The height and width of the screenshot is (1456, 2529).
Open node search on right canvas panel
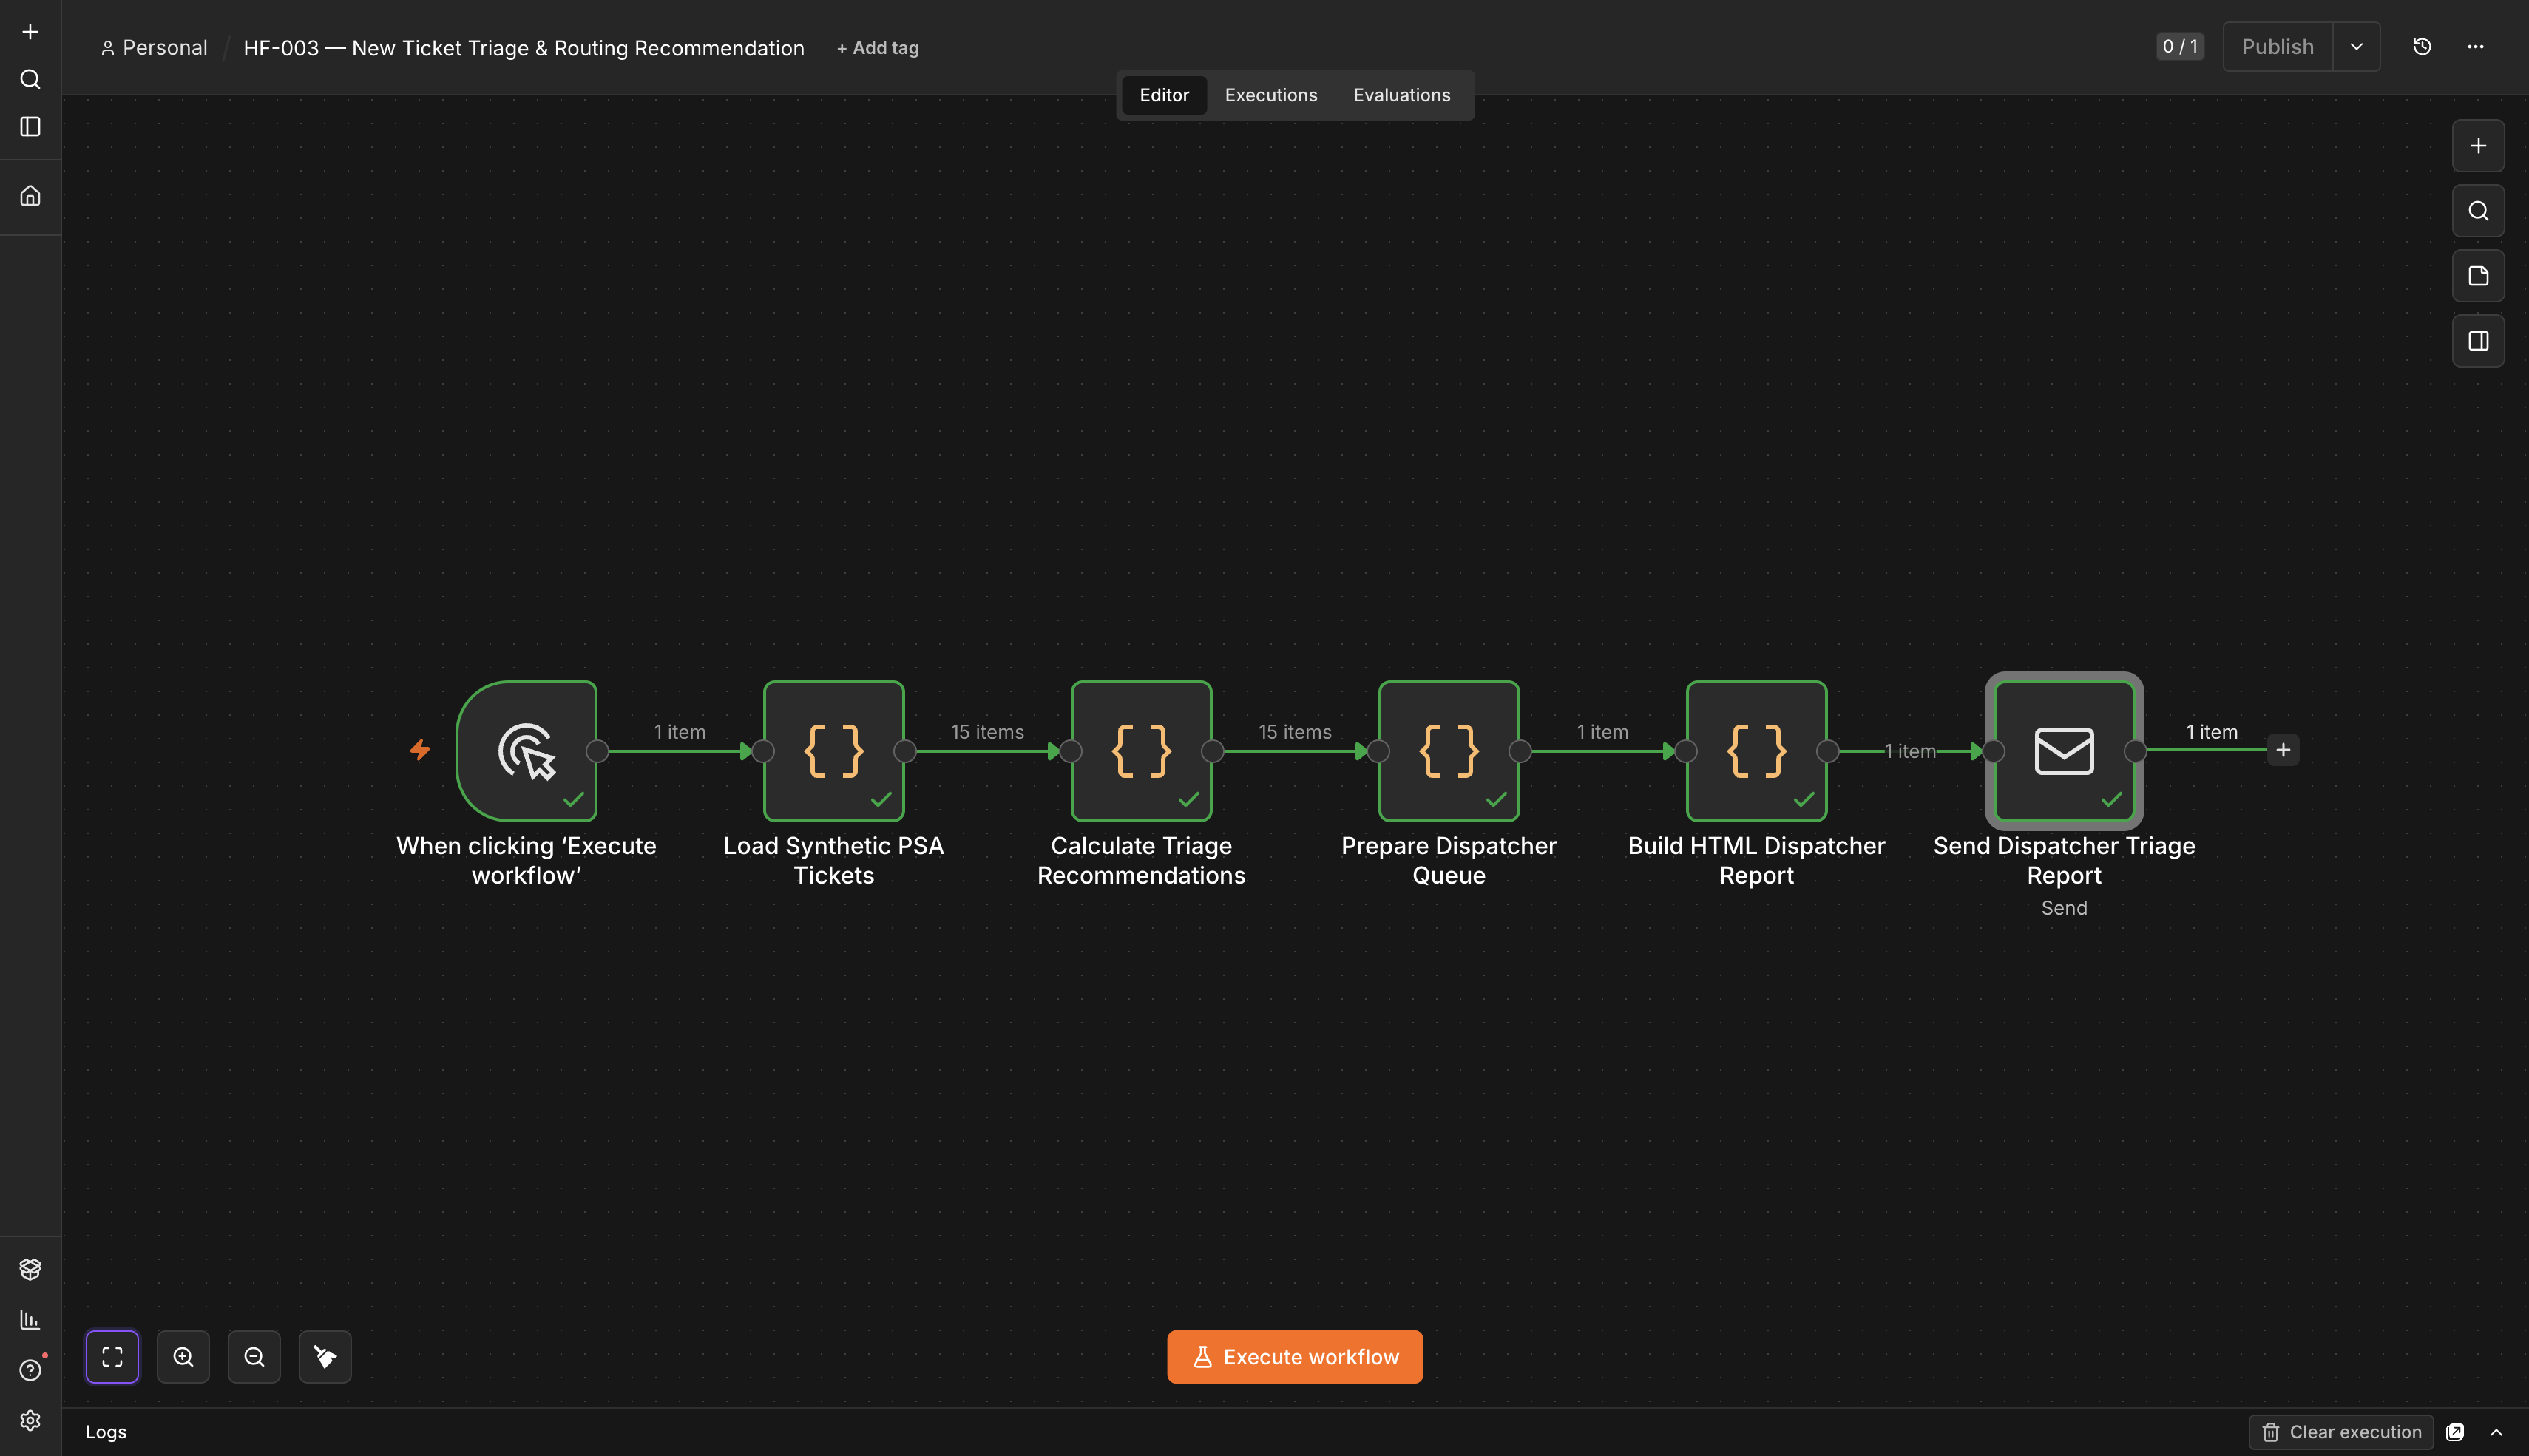[x=2478, y=211]
